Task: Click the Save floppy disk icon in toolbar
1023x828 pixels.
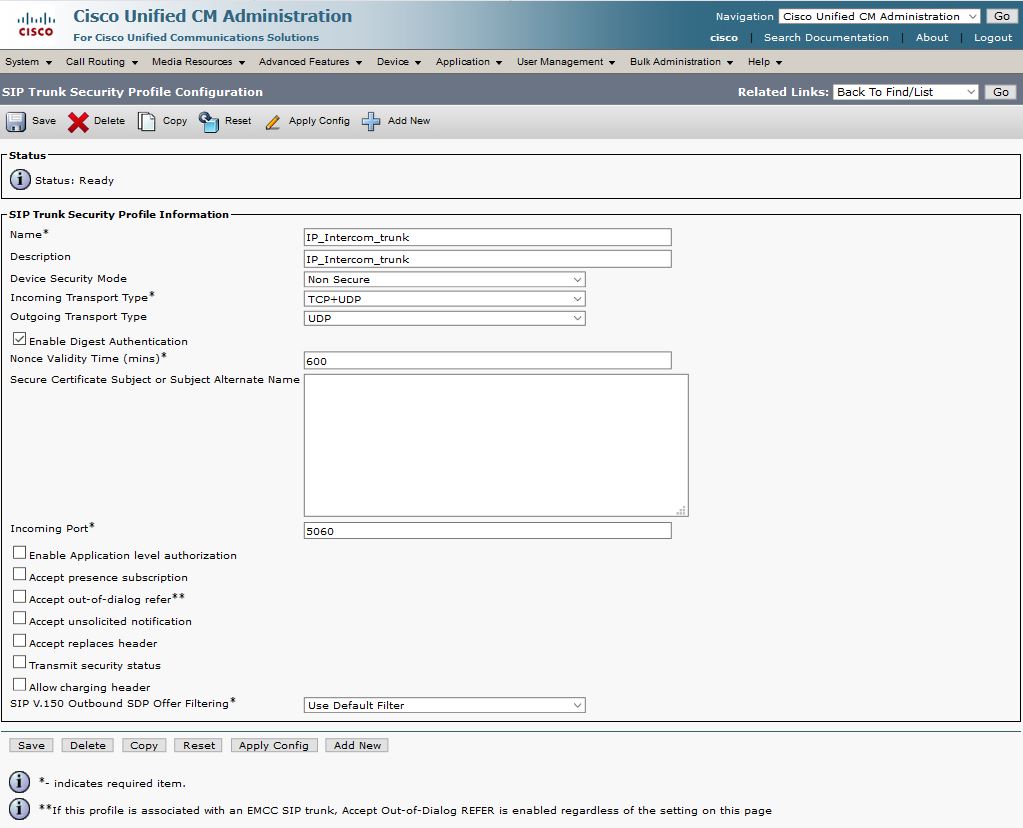Action: click(16, 121)
